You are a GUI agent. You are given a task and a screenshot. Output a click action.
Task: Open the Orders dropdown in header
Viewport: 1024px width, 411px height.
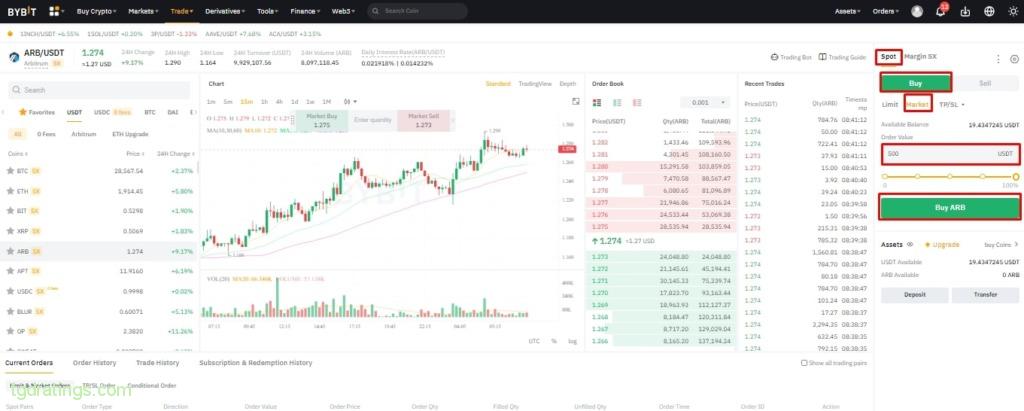(x=886, y=11)
